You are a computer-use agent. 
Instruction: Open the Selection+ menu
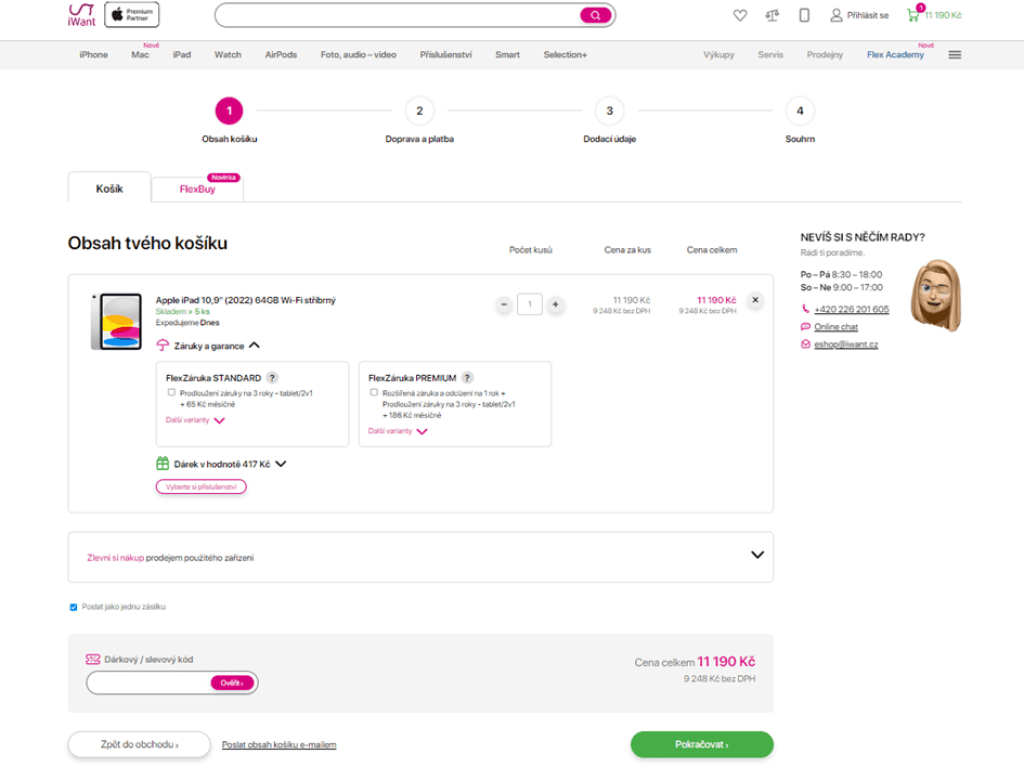click(566, 55)
